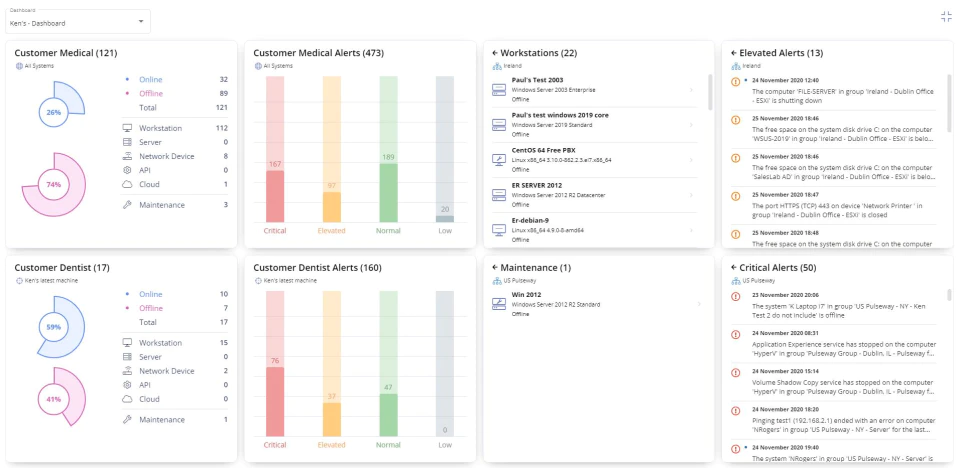Click the server icon for Paul's Test 2003
This screenshot has height=468, width=960.
[x=498, y=89]
